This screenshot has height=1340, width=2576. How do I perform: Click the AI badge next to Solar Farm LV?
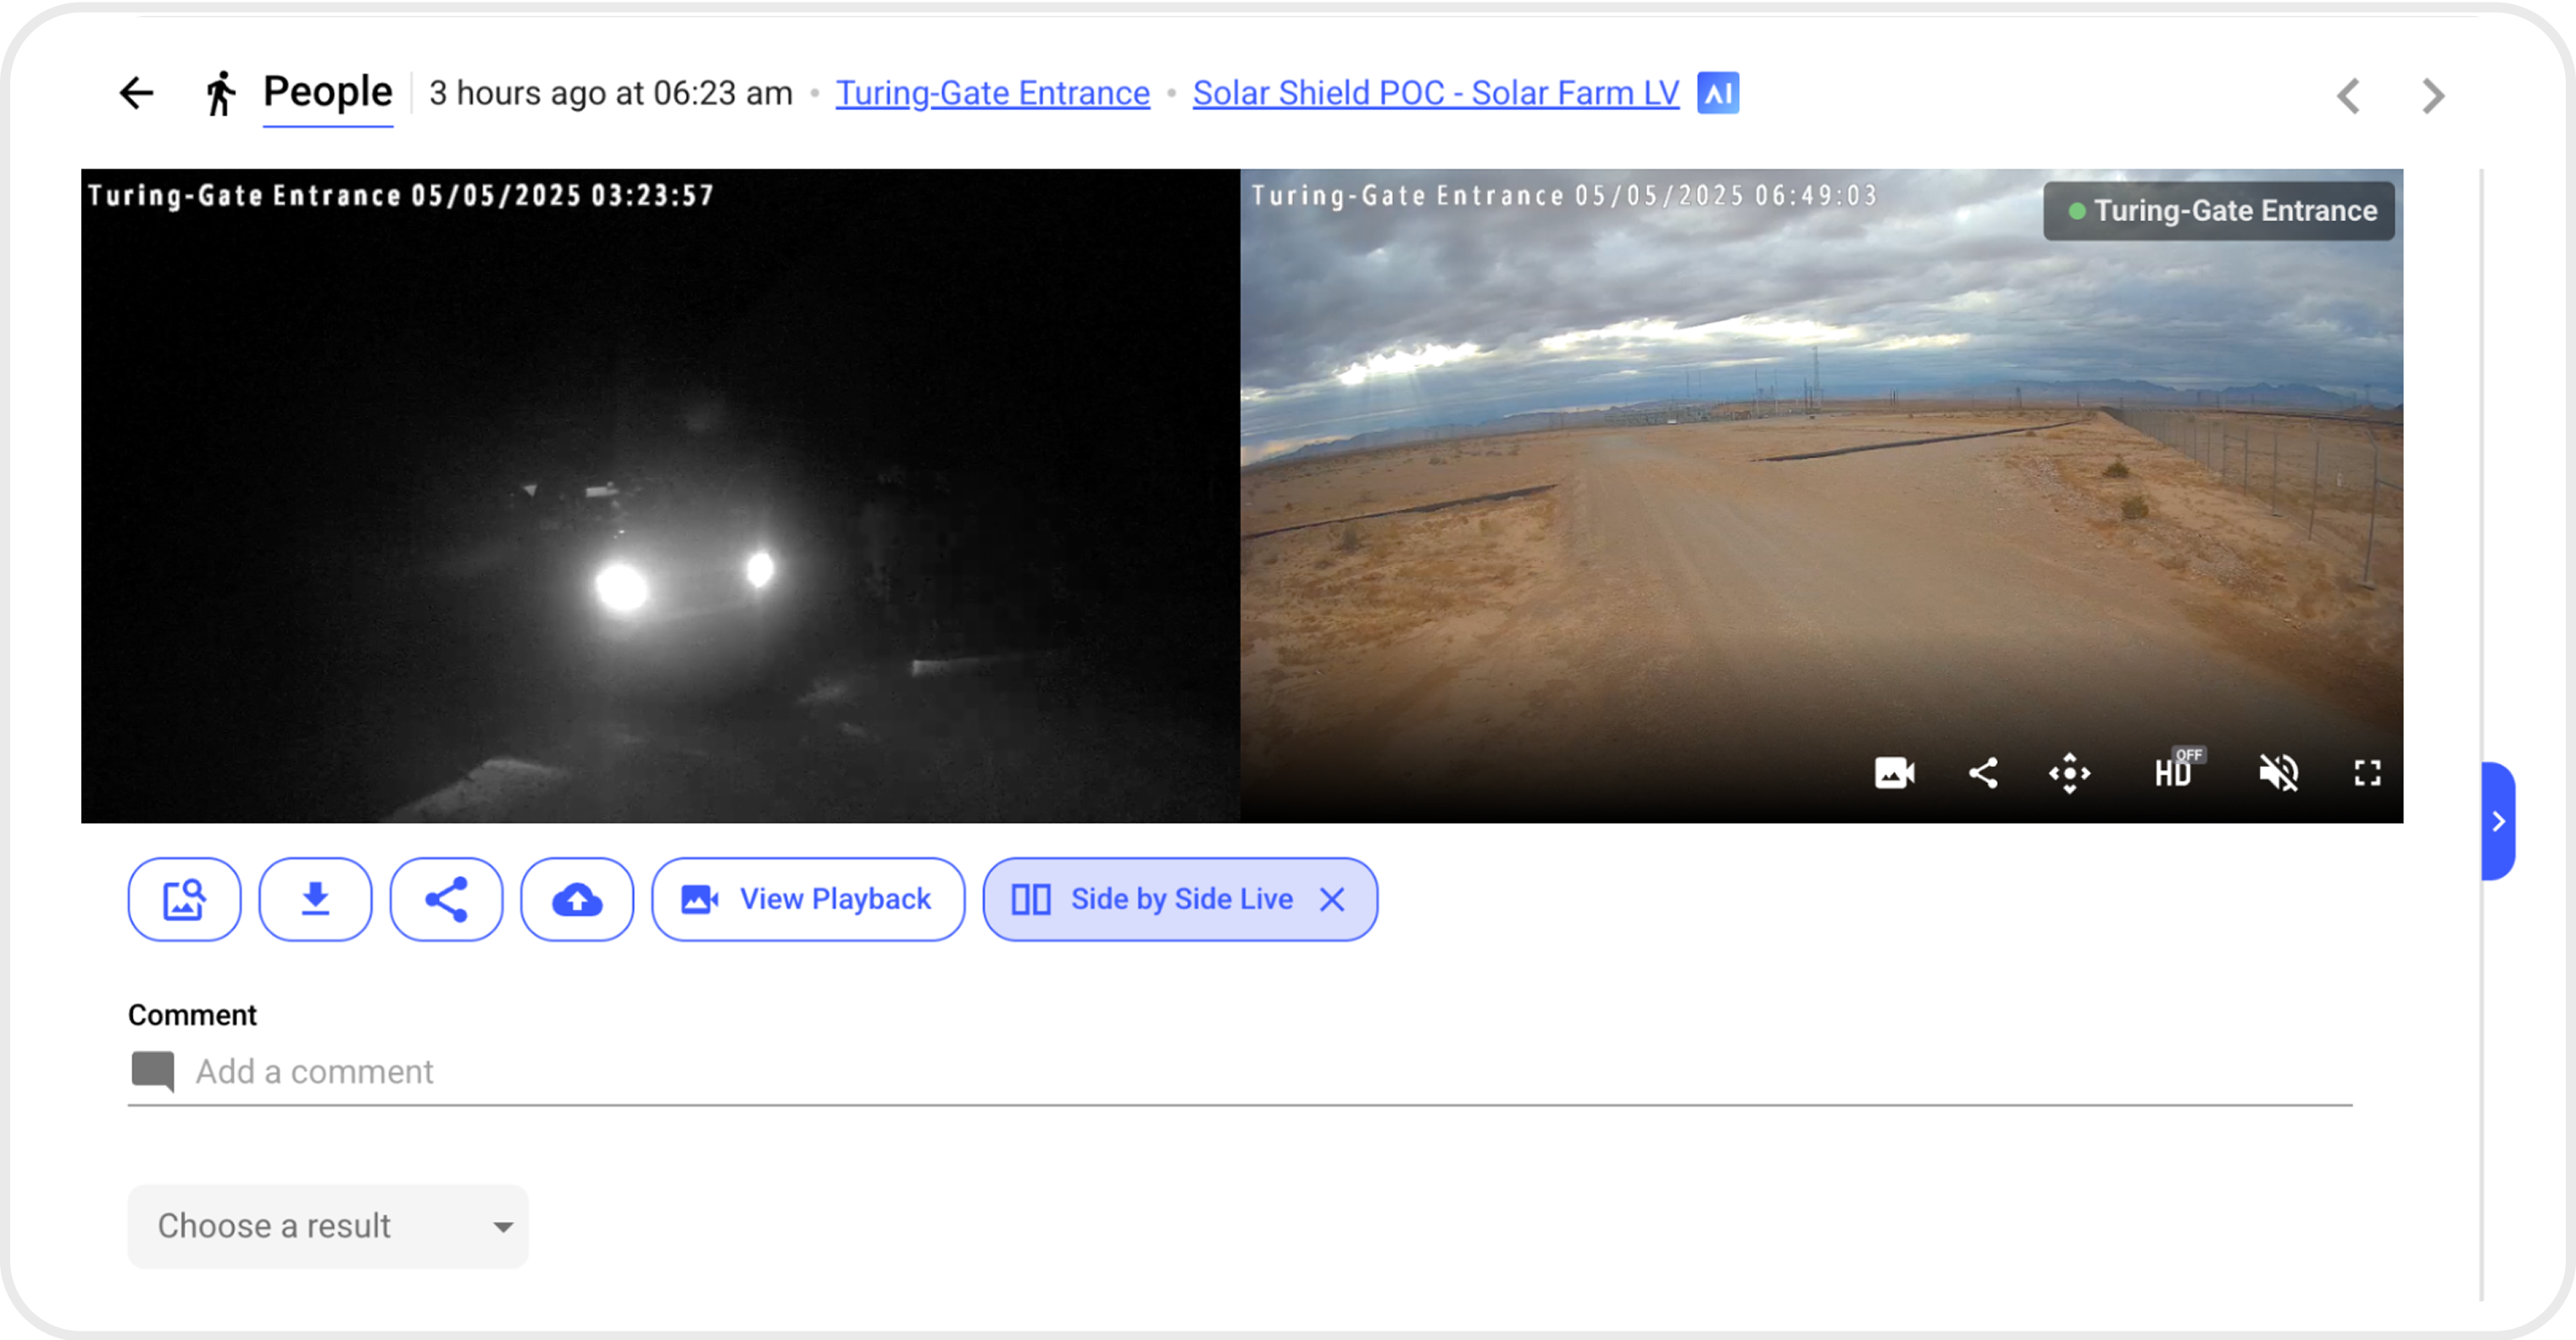[1718, 92]
